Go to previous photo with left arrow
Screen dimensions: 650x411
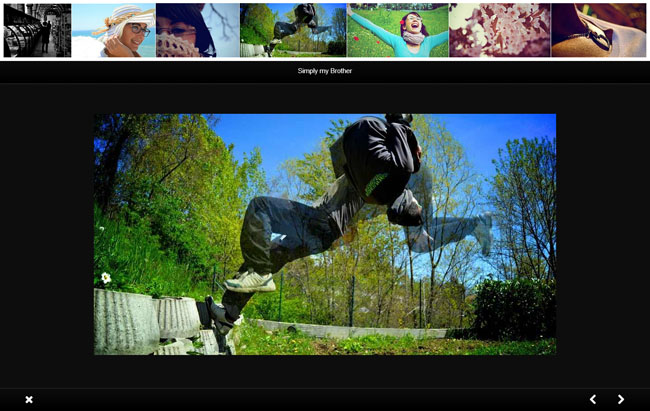[x=592, y=399]
